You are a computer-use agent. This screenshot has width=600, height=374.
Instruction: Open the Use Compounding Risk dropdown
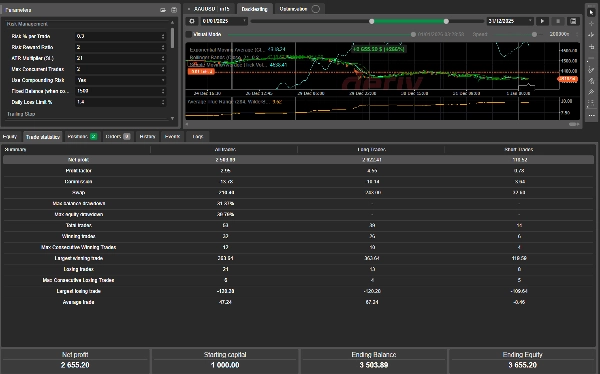coord(121,80)
